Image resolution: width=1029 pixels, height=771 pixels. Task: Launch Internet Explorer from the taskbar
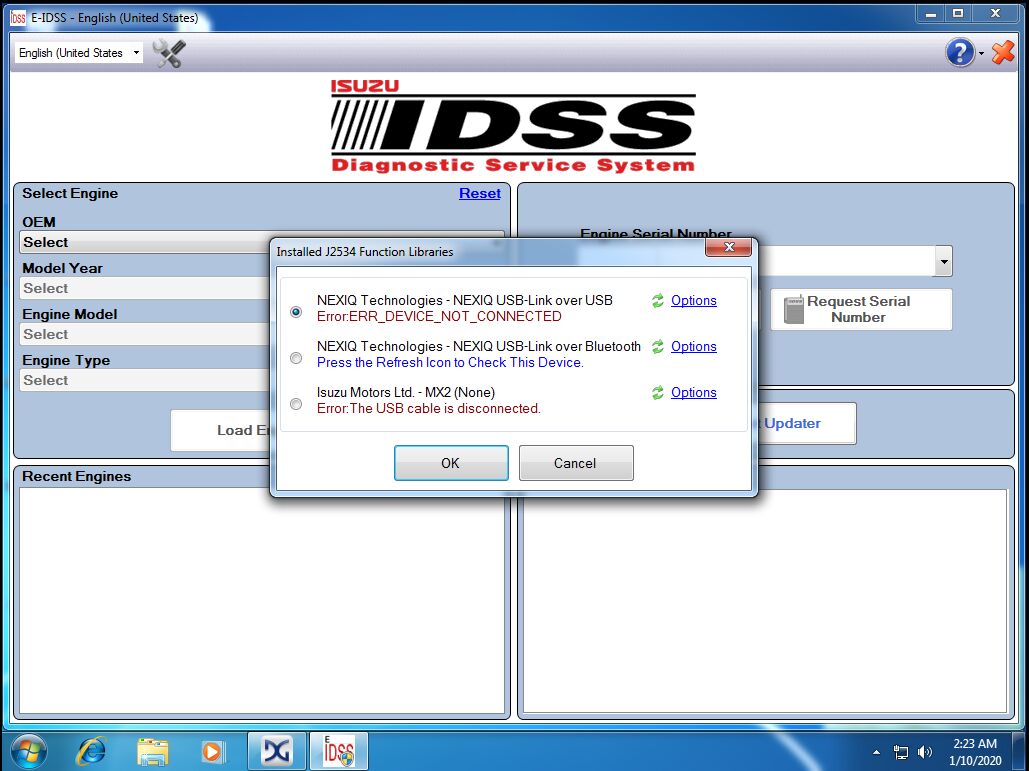pyautogui.click(x=91, y=751)
